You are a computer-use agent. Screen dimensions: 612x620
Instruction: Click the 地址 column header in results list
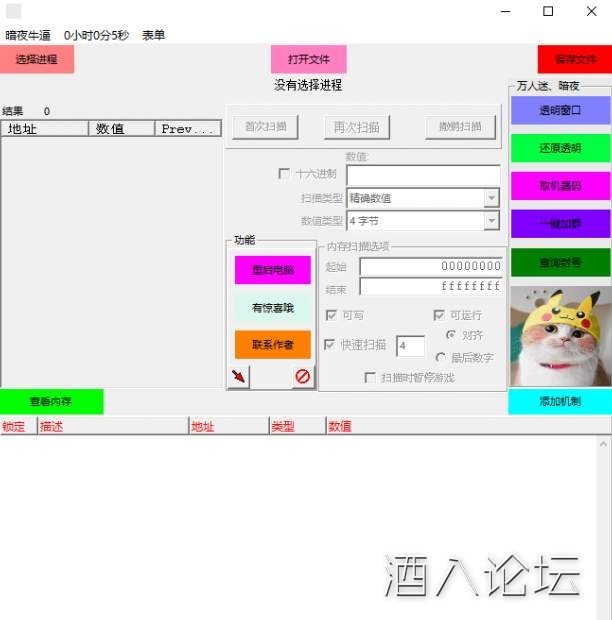pyautogui.click(x=45, y=129)
